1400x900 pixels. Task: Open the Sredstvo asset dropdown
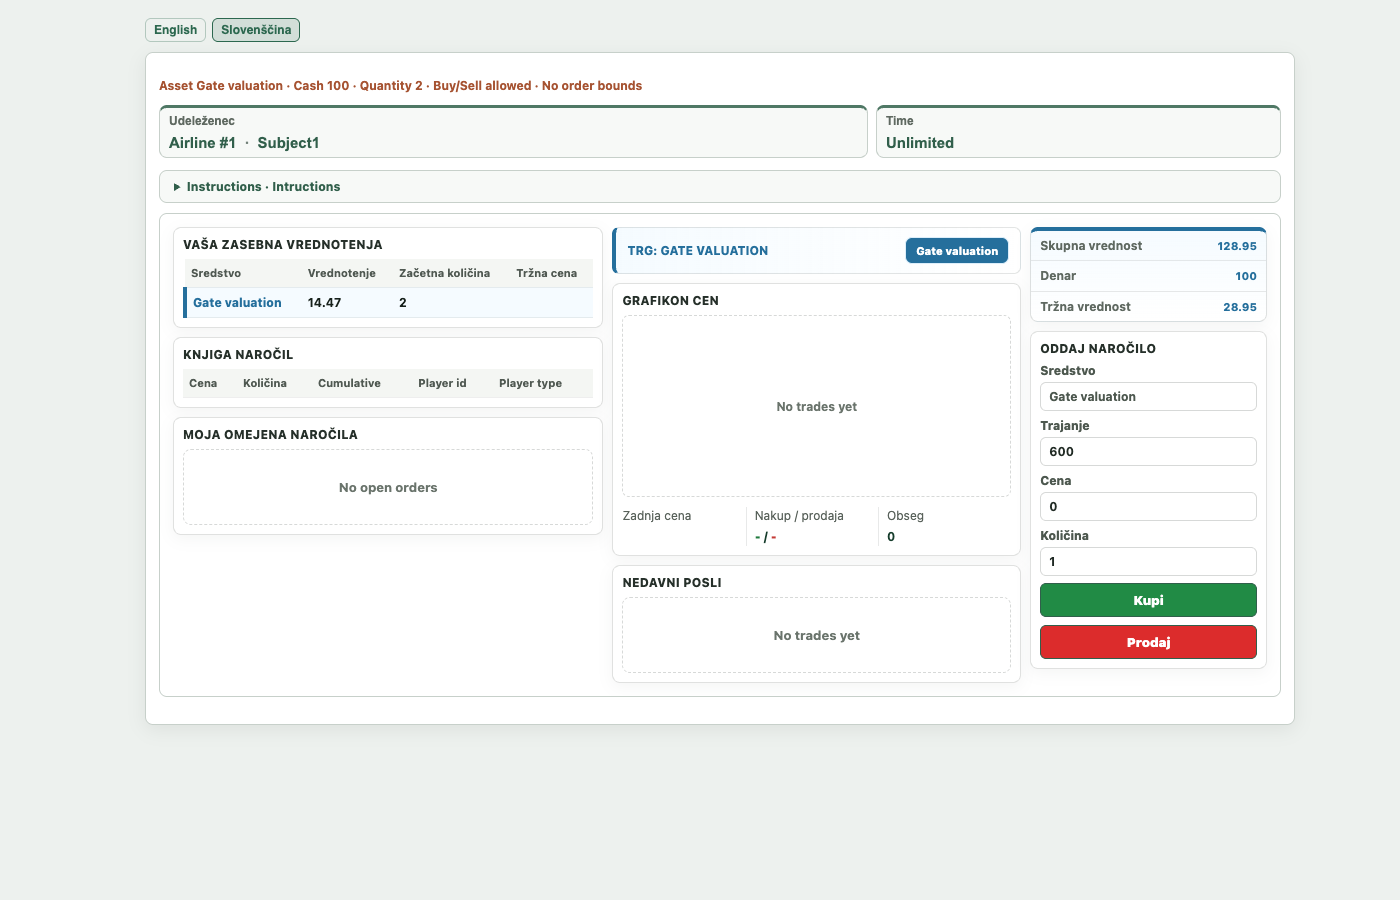(x=1148, y=397)
